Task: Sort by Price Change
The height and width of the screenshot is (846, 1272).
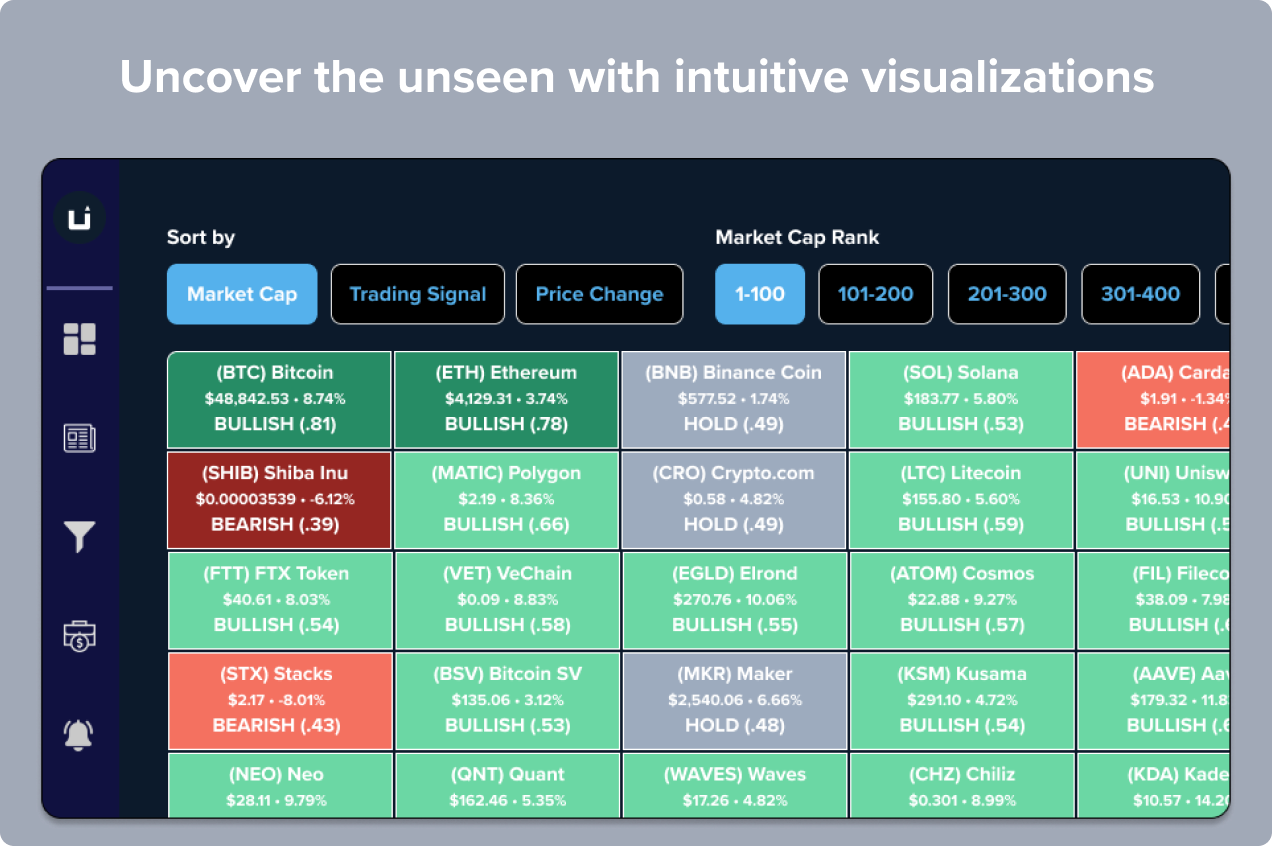Action: [x=599, y=294]
